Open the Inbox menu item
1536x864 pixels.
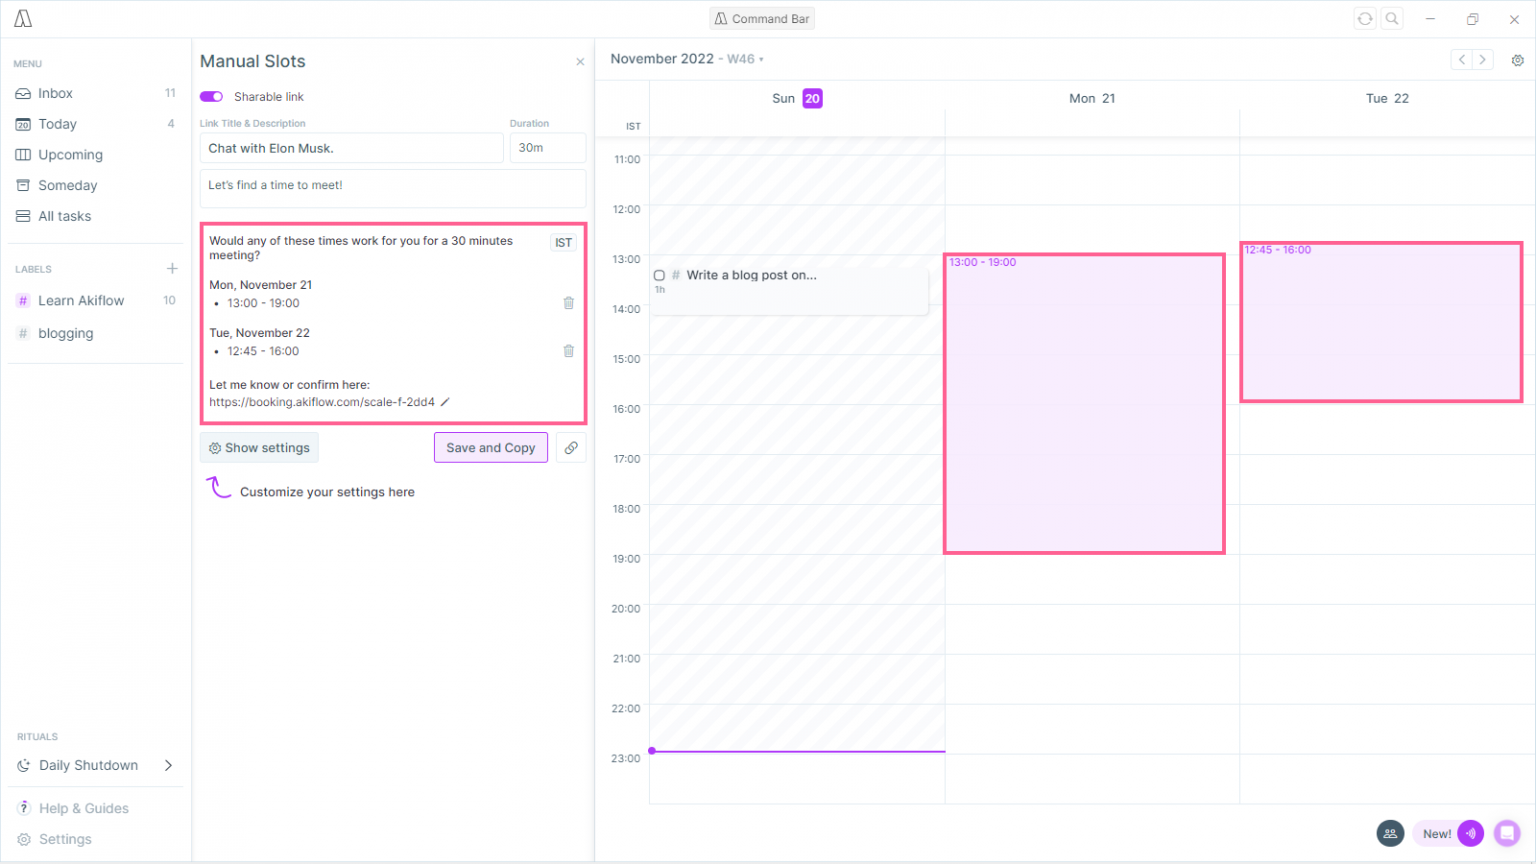point(56,93)
